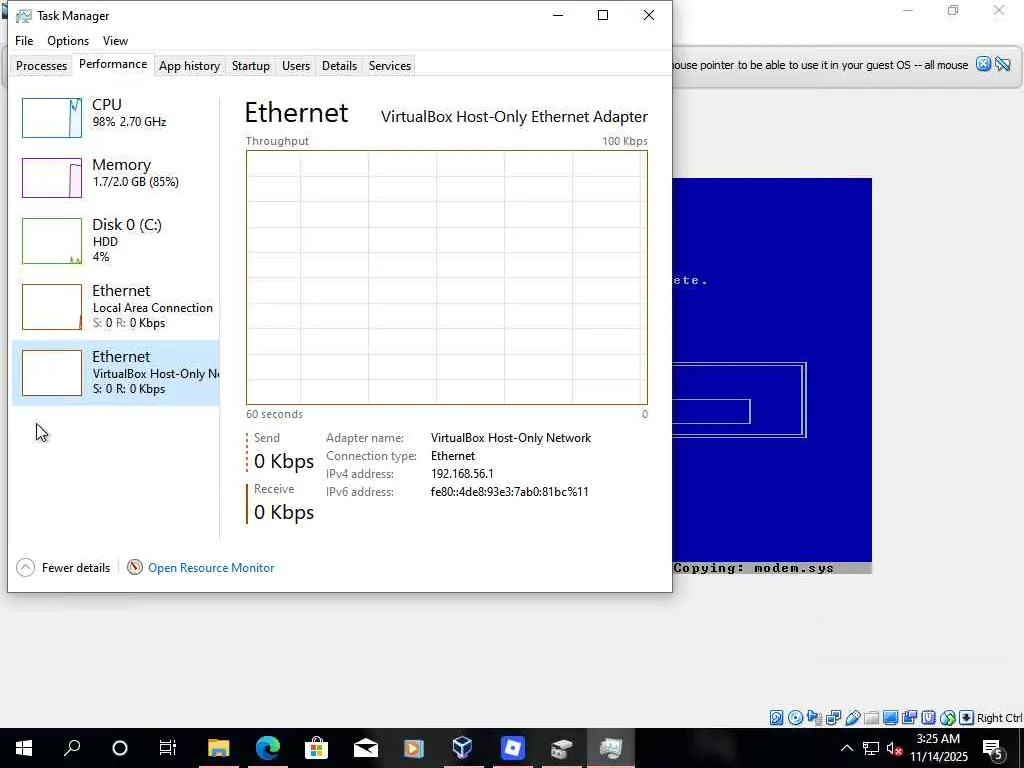Collapse Task Manager with the Fewer details arrow
Image resolution: width=1024 pixels, height=768 pixels.
tap(25, 568)
